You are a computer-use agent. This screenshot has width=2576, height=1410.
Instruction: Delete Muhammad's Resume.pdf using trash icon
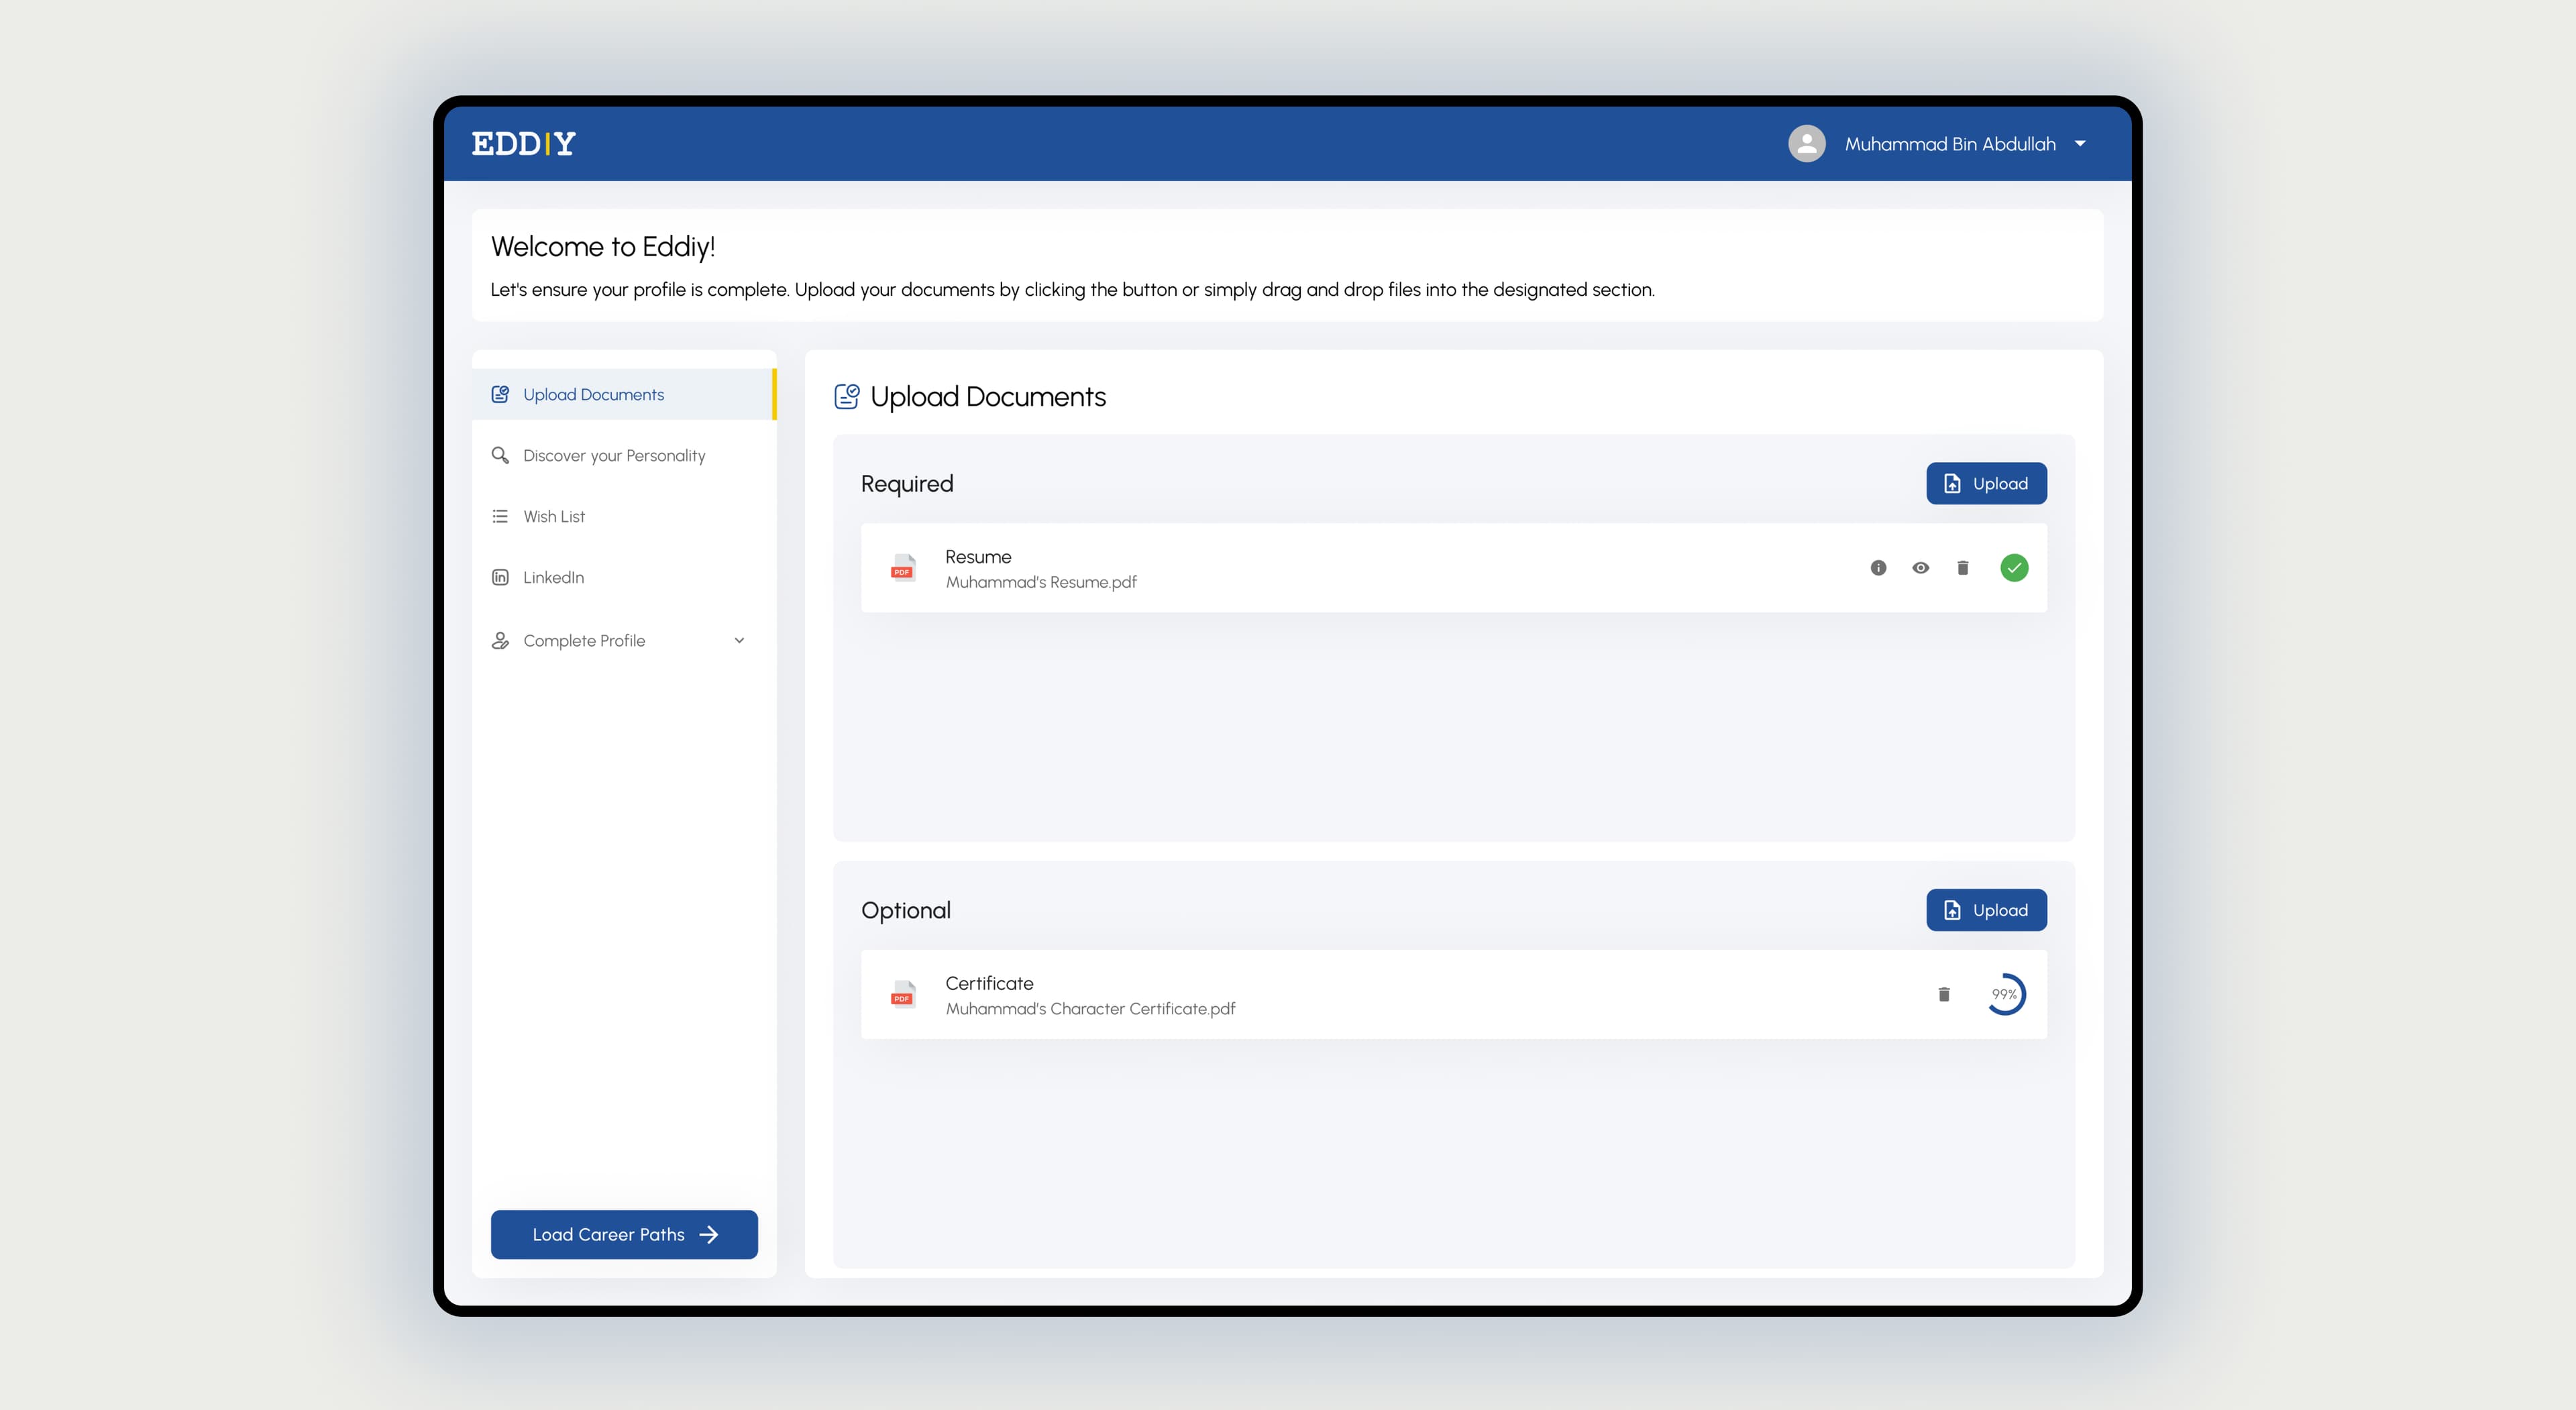pyautogui.click(x=1962, y=568)
